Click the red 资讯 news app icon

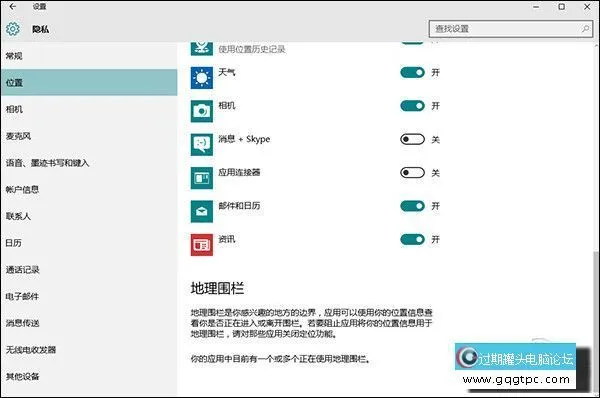point(202,245)
